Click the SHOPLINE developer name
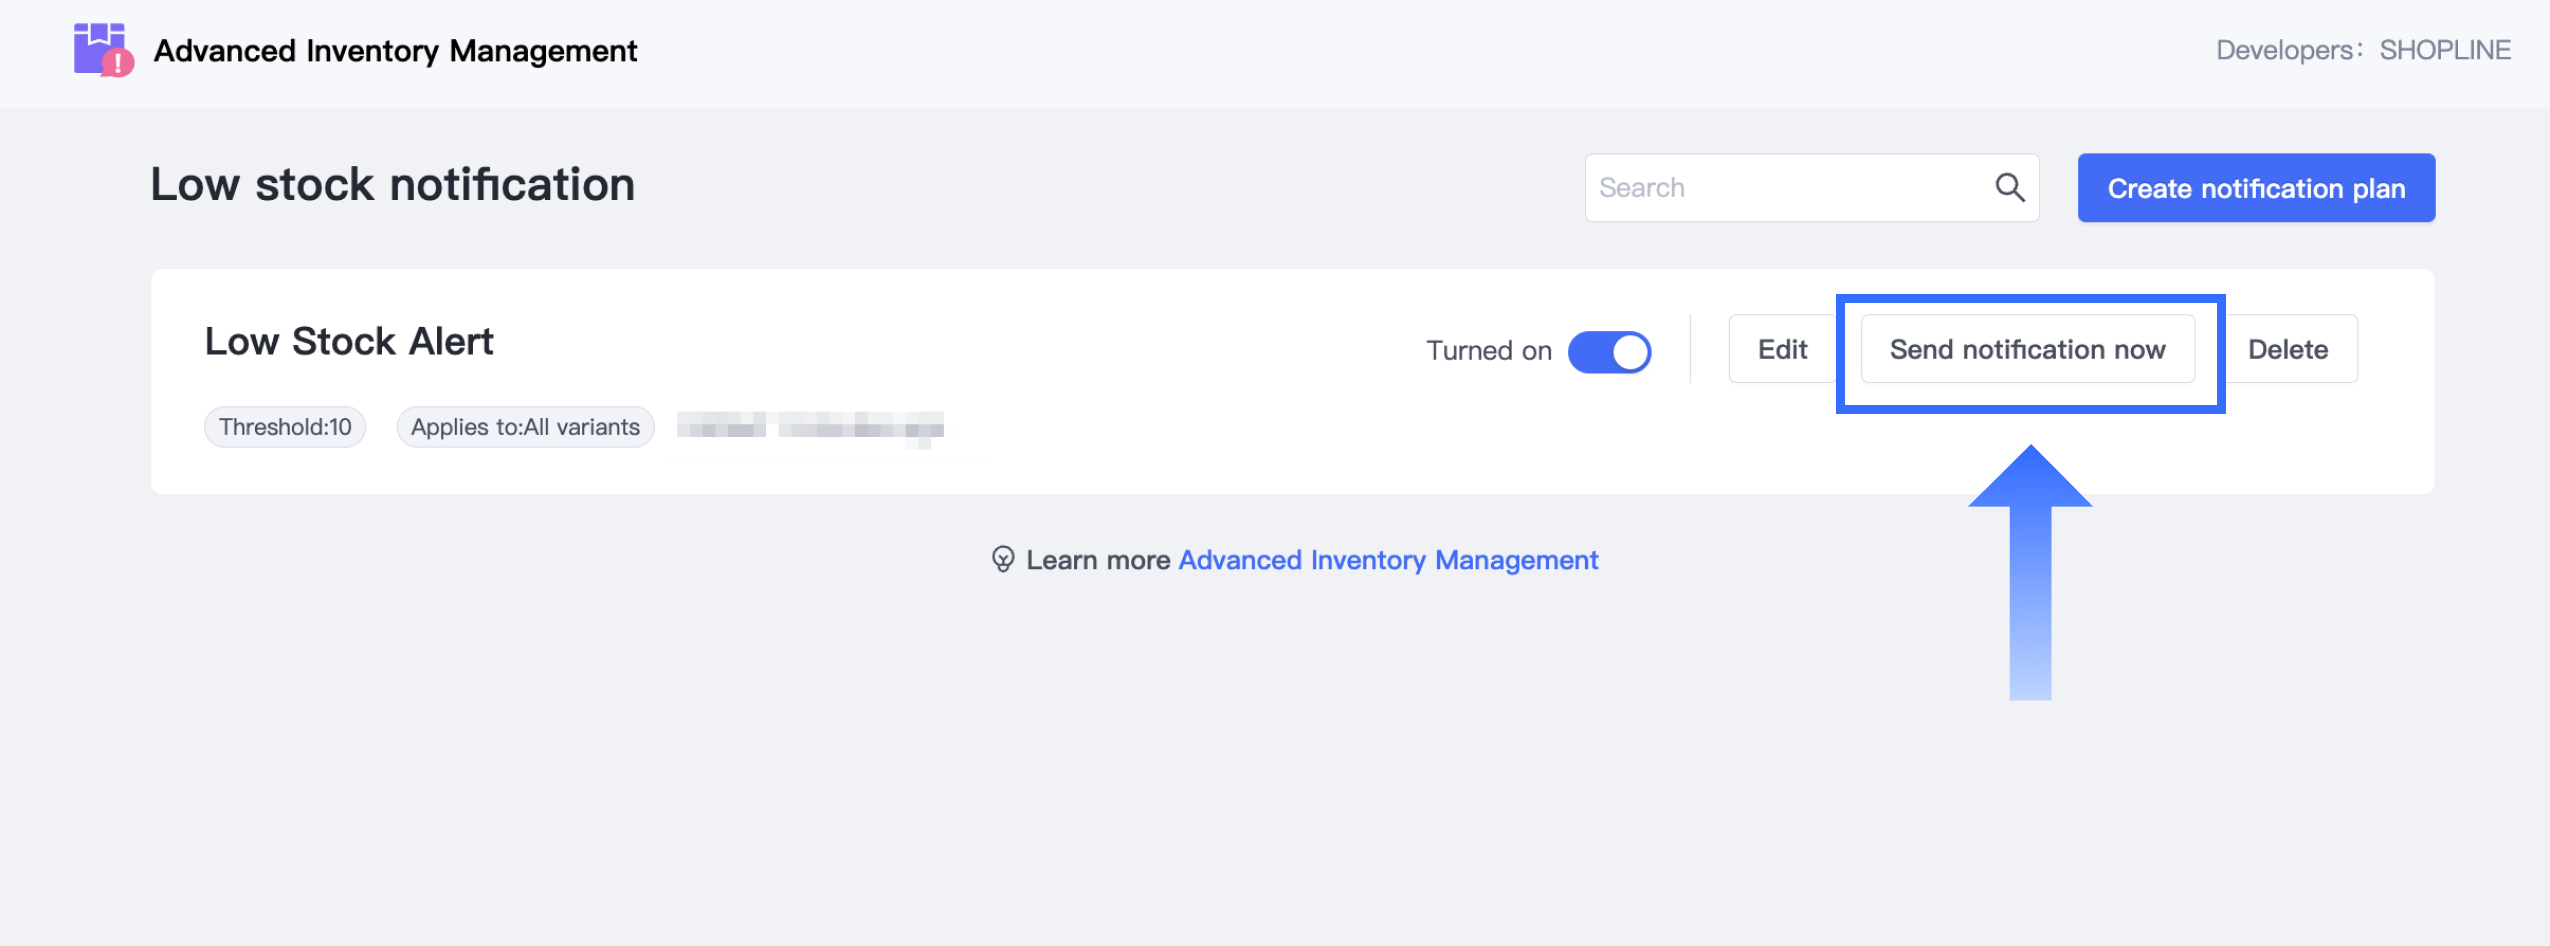Screen dimensions: 2550x946 [2444, 50]
